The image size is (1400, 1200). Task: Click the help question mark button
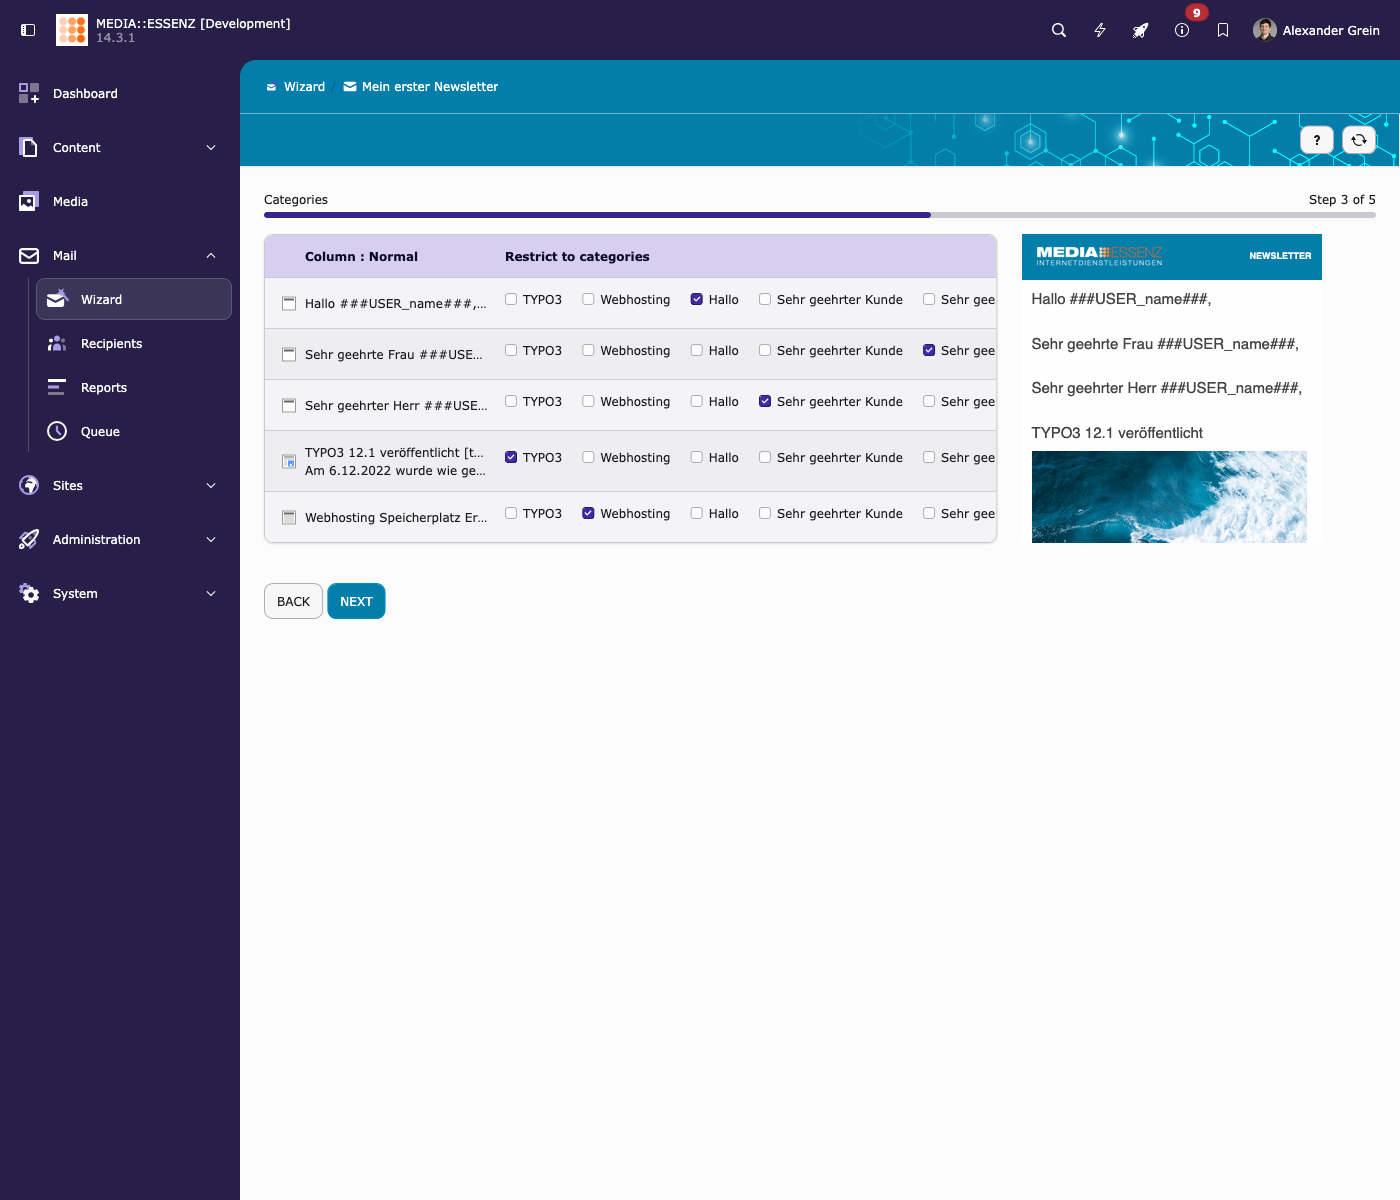(x=1317, y=140)
